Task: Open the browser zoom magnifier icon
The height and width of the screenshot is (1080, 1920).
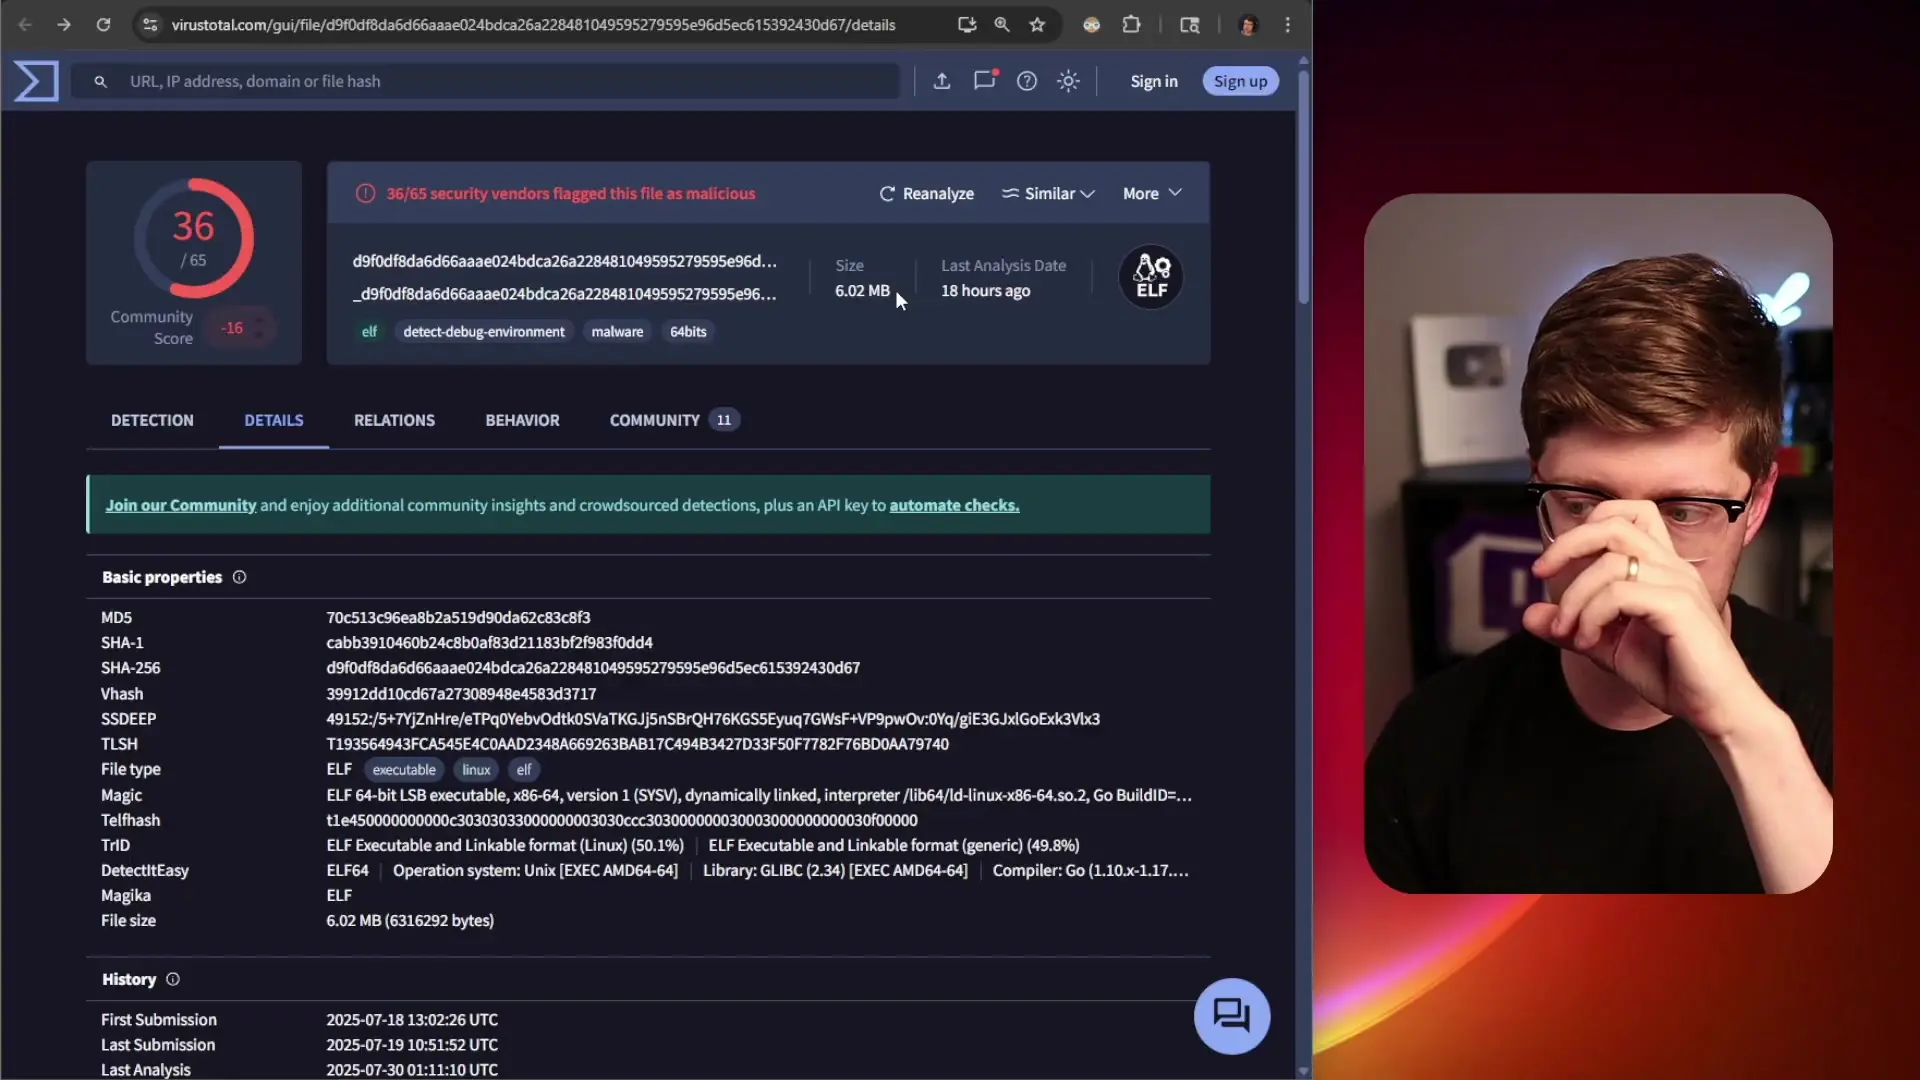Action: point(1002,25)
